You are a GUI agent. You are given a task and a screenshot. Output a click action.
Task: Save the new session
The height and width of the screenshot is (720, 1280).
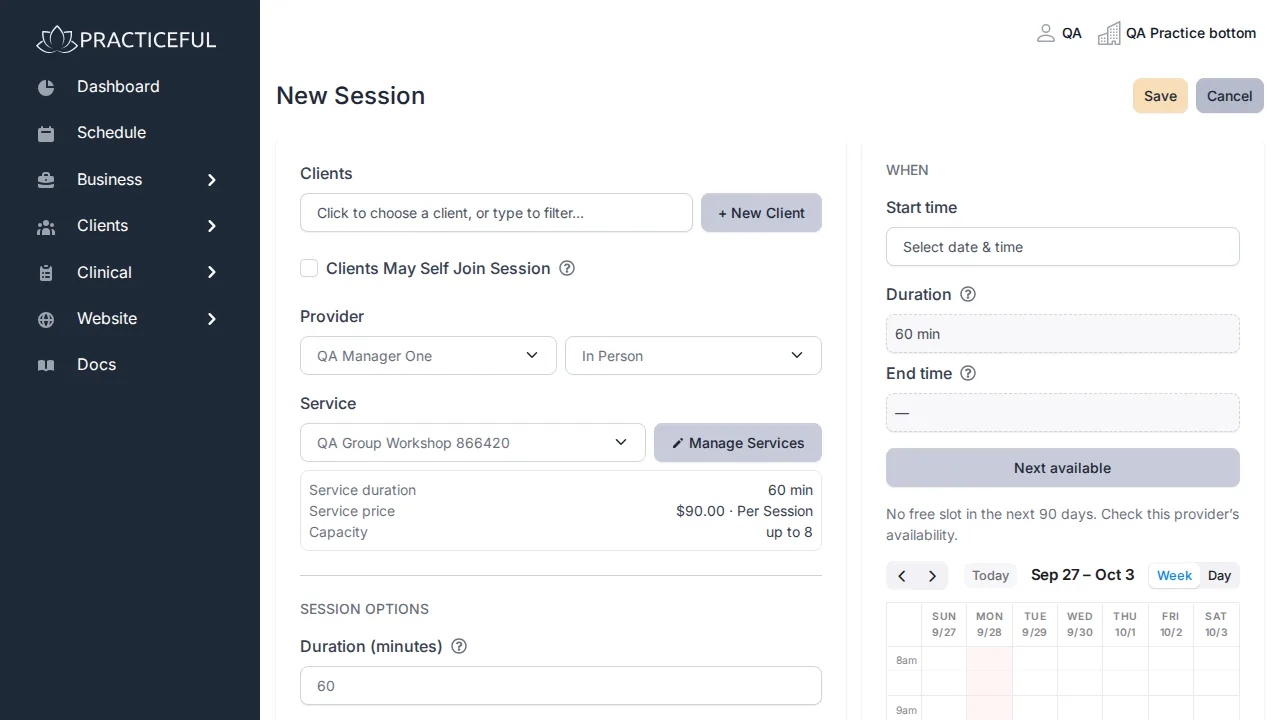(1160, 96)
